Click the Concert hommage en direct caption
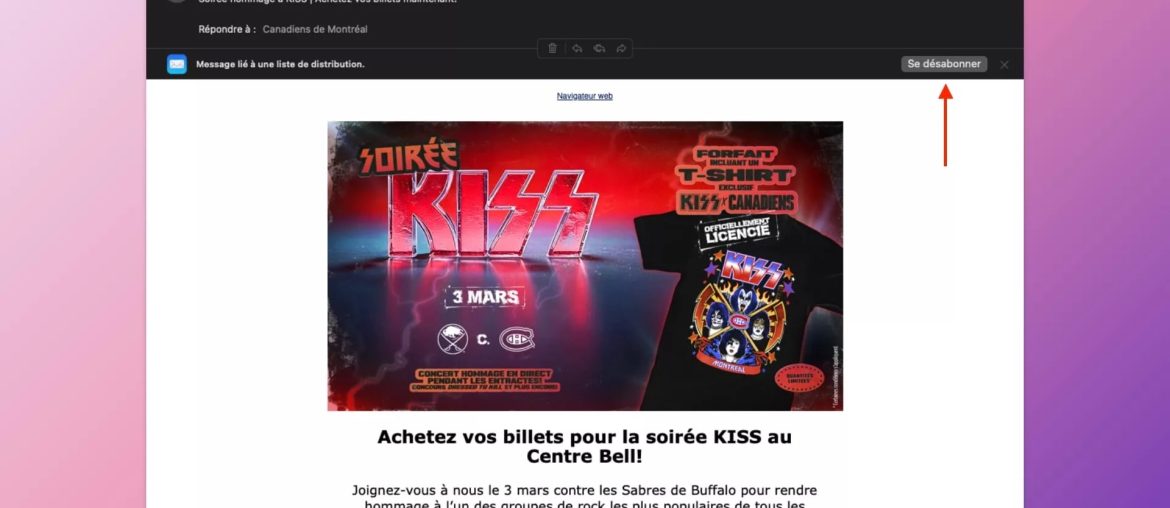Viewport: 1170px width, 508px height. (484, 381)
